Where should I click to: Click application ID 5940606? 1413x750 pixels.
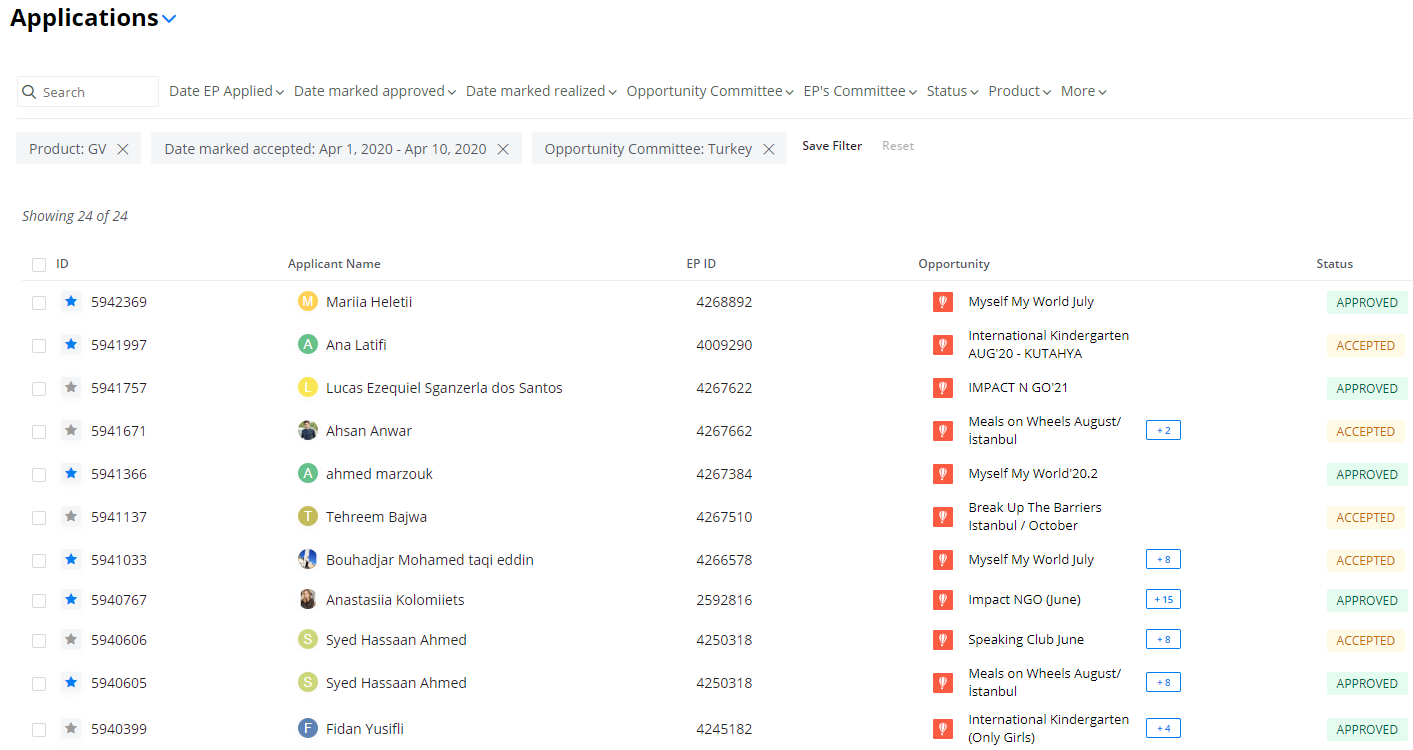point(119,640)
